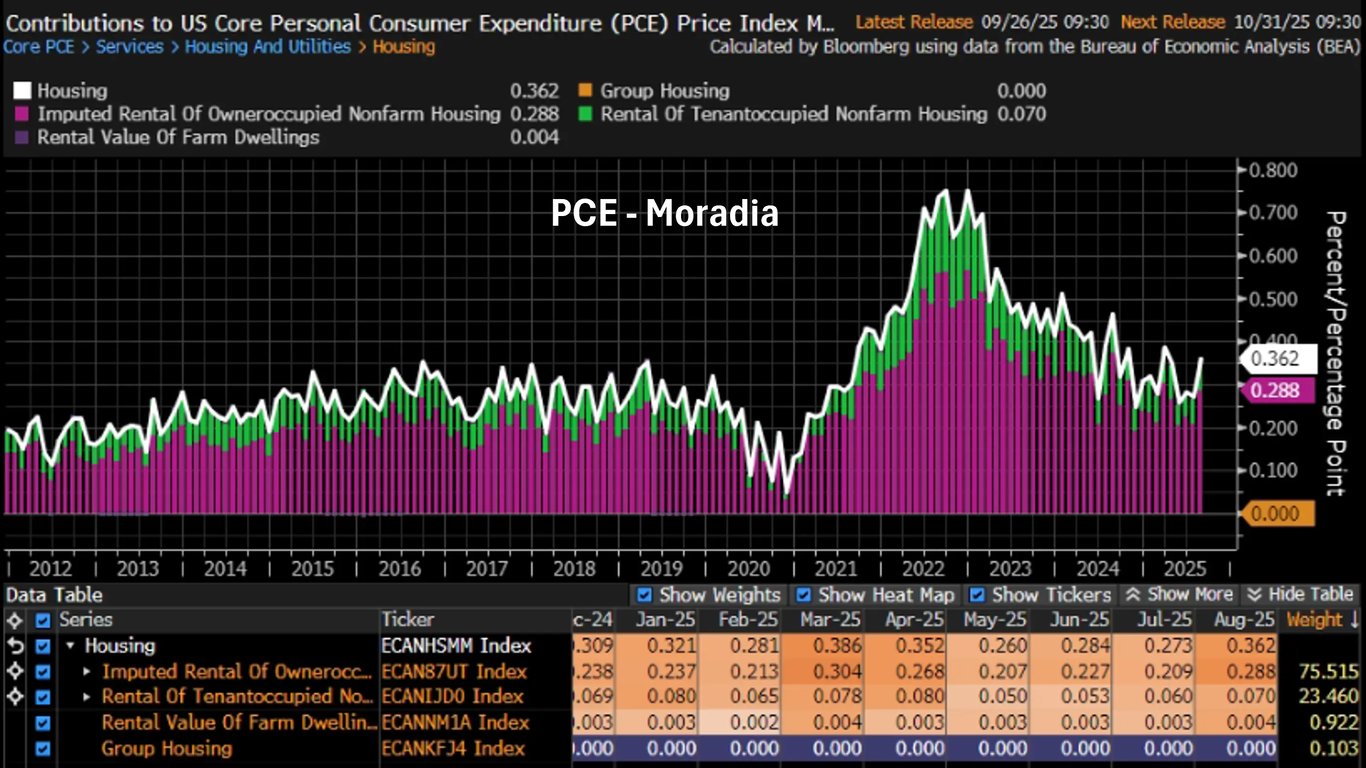Click the white Housing legend square

tap(21, 91)
